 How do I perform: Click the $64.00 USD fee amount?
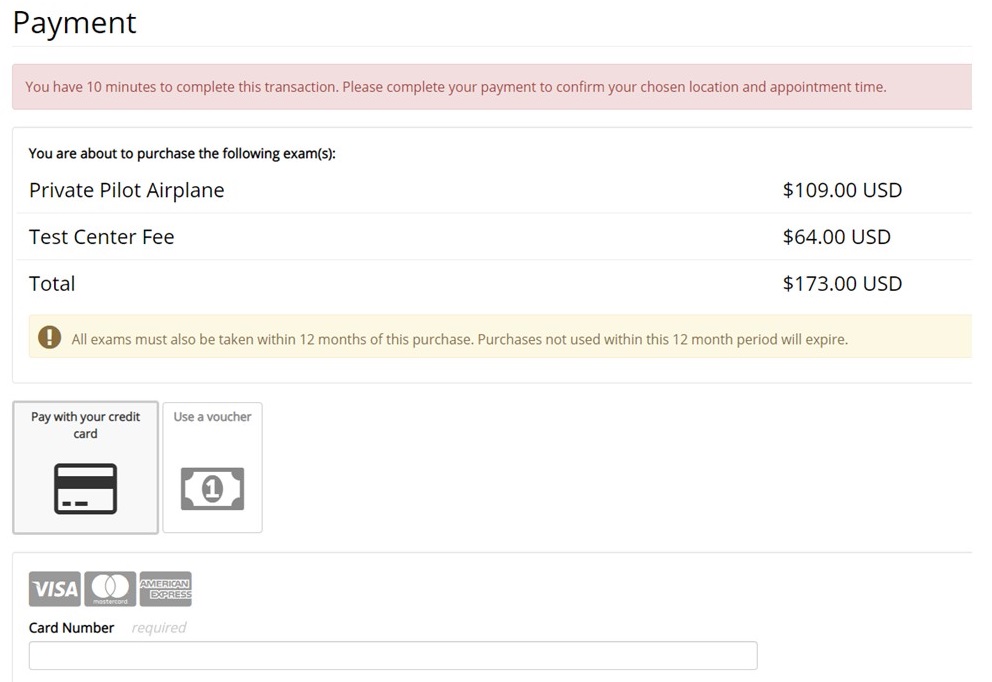836,237
